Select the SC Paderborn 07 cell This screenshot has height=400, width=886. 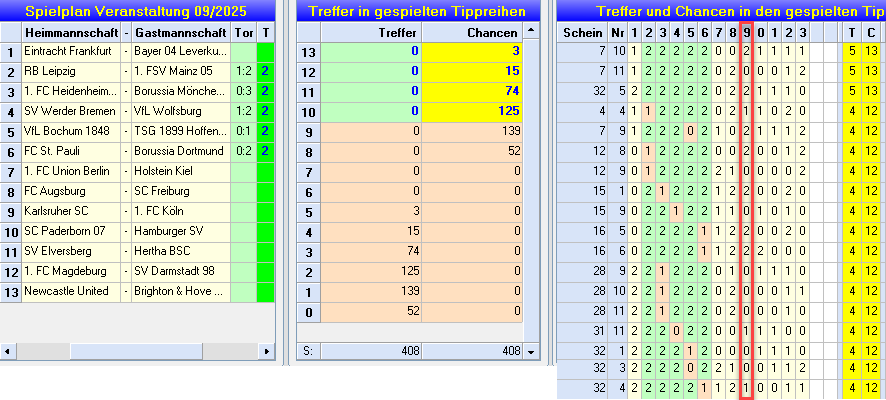tap(71, 232)
